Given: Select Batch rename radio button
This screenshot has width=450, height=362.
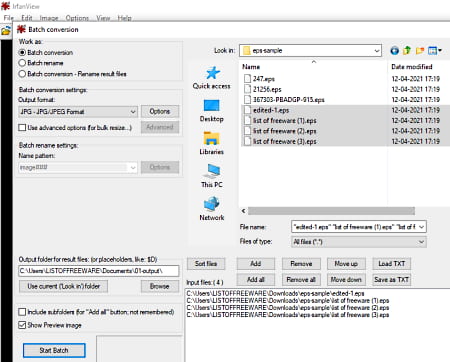Looking at the screenshot, I should [x=22, y=63].
